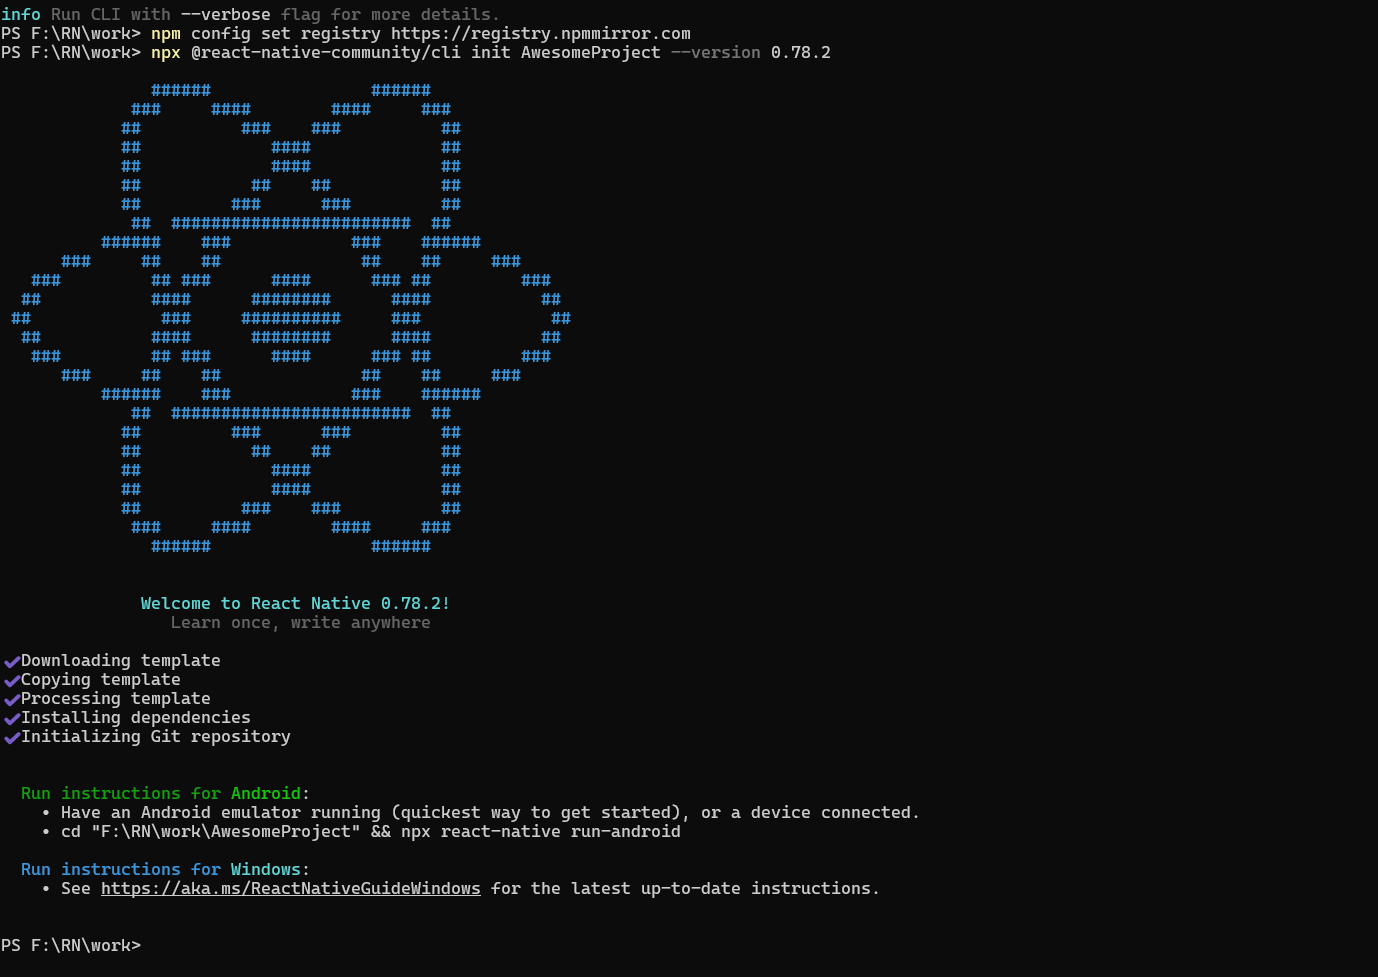Select the Downloading template status line
The height and width of the screenshot is (977, 1378).
click(x=120, y=660)
